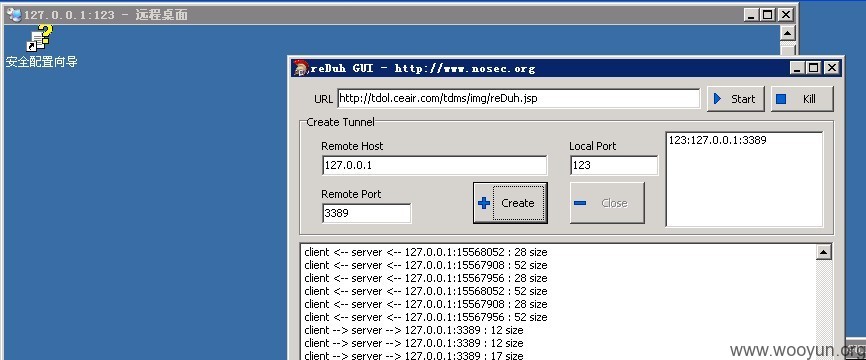Click the Remote Port label
Viewport: 866px width, 360px height.
coord(351,194)
